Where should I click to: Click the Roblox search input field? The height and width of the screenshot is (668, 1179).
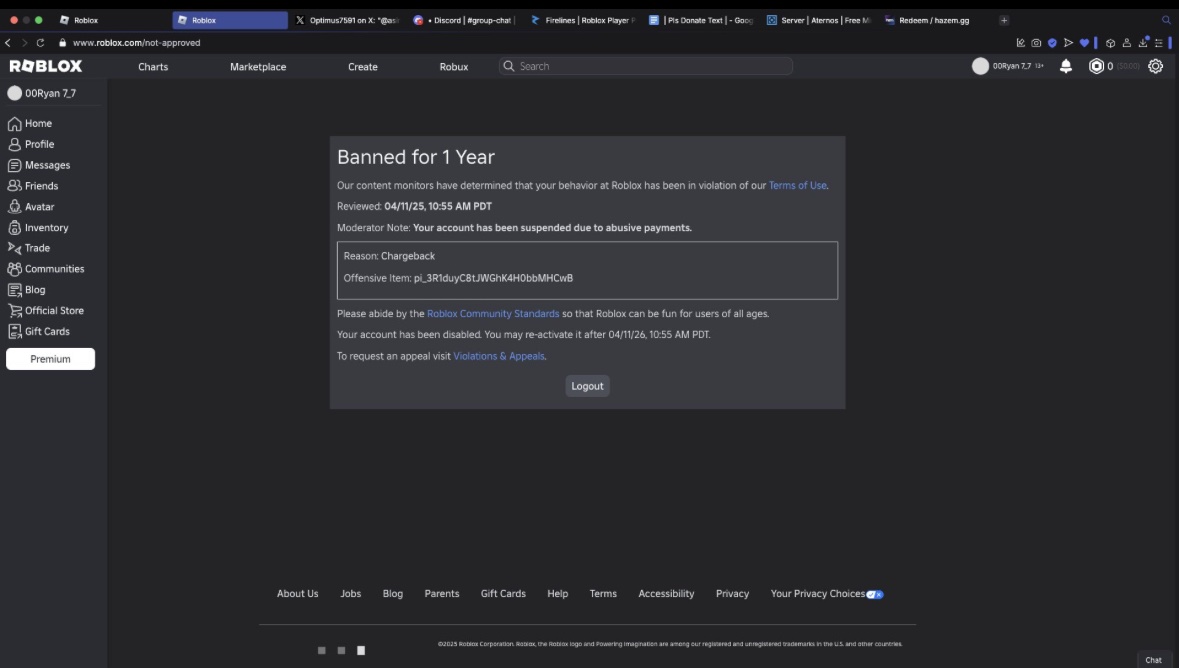coord(645,66)
